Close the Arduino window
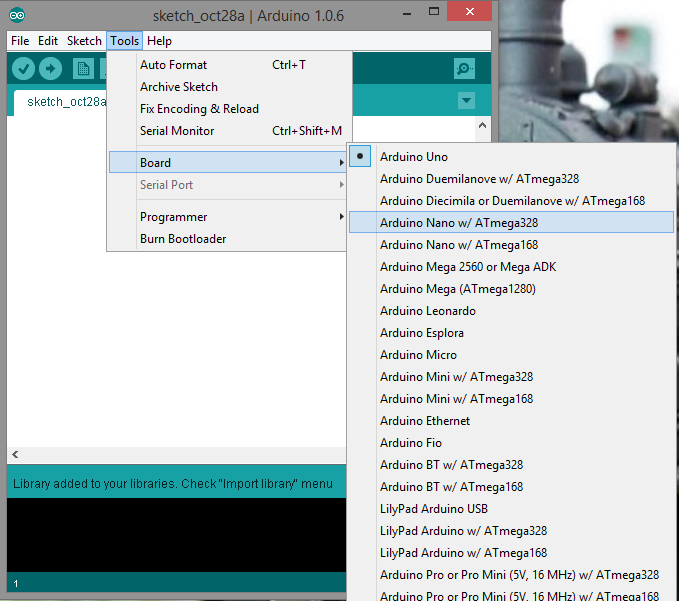 [469, 11]
